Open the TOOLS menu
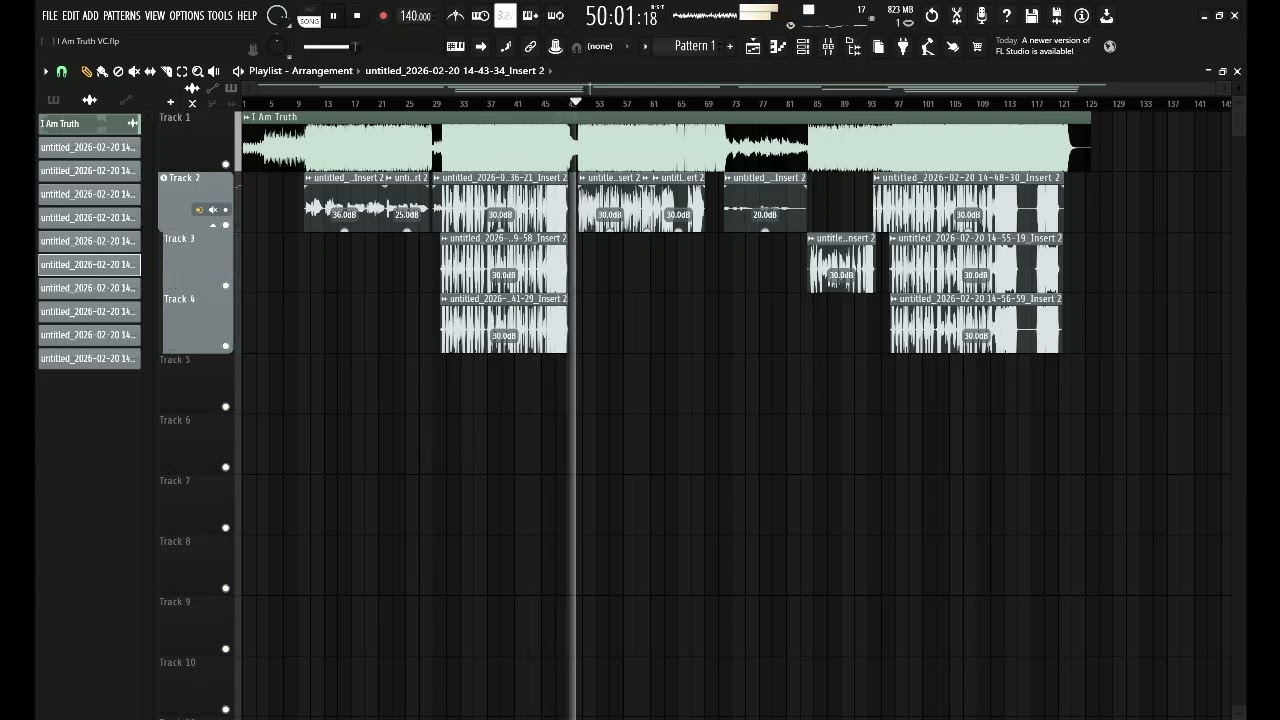Image resolution: width=1280 pixels, height=720 pixels. coord(220,16)
